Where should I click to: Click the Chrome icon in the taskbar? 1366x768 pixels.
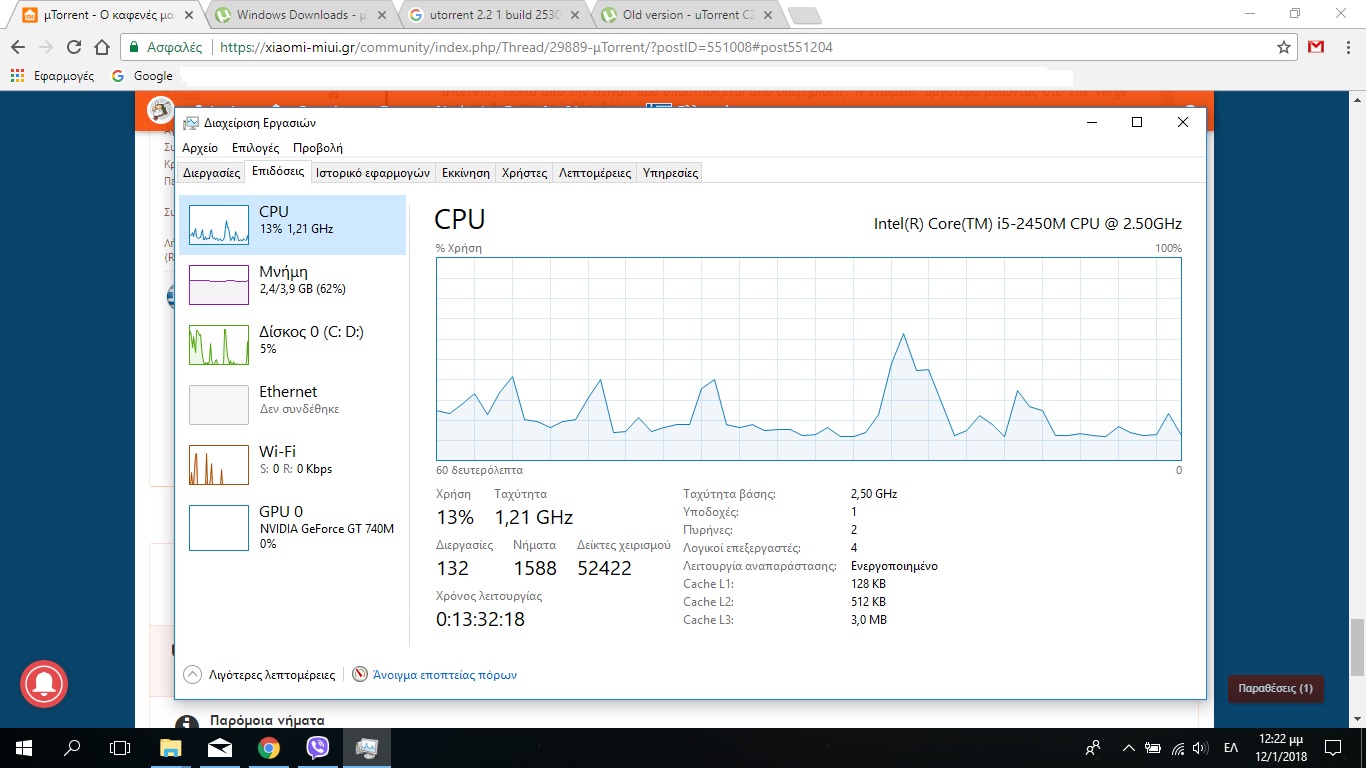269,747
